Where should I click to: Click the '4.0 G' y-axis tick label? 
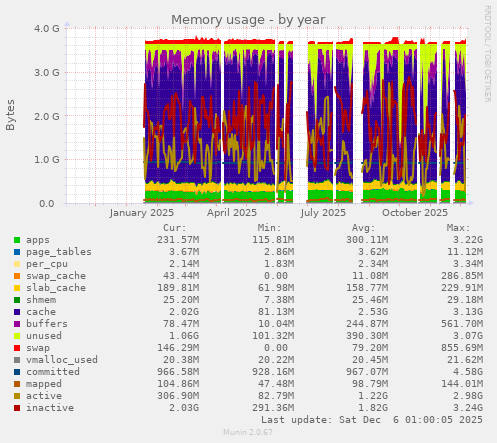click(47, 28)
